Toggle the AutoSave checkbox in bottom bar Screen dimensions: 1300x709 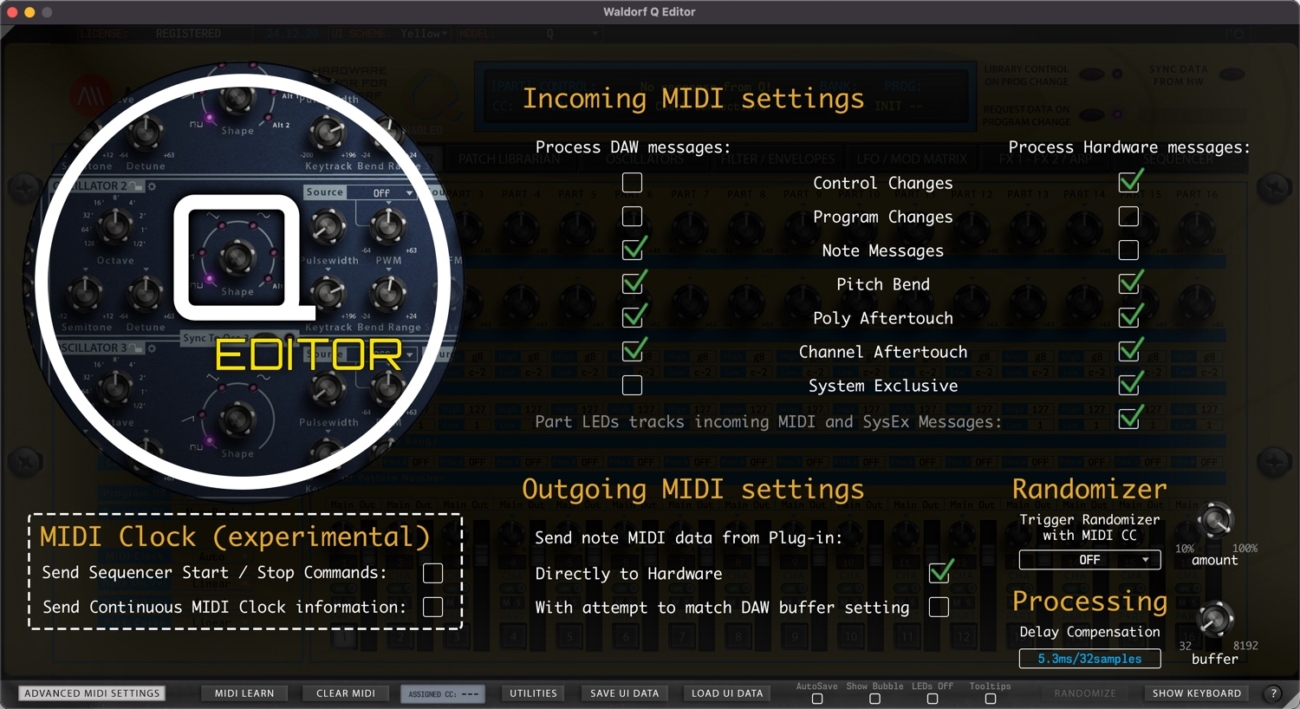(x=817, y=699)
